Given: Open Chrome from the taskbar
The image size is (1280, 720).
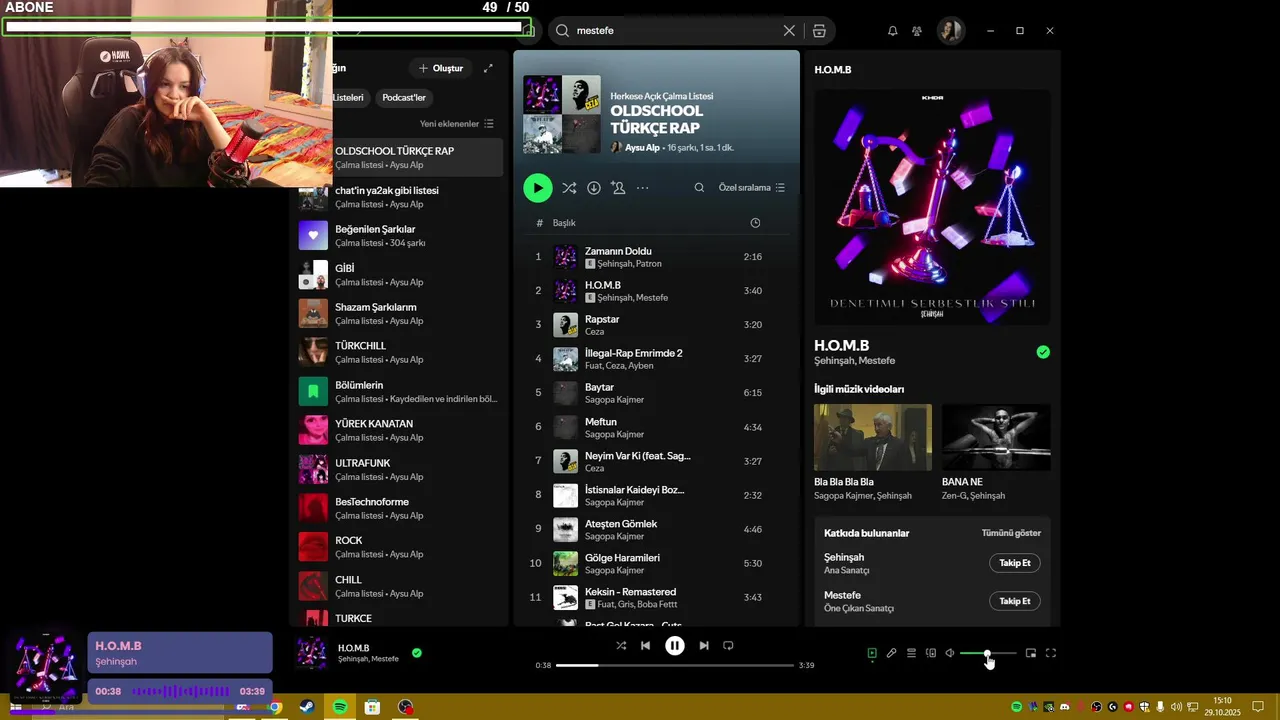Looking at the screenshot, I should coord(275,707).
